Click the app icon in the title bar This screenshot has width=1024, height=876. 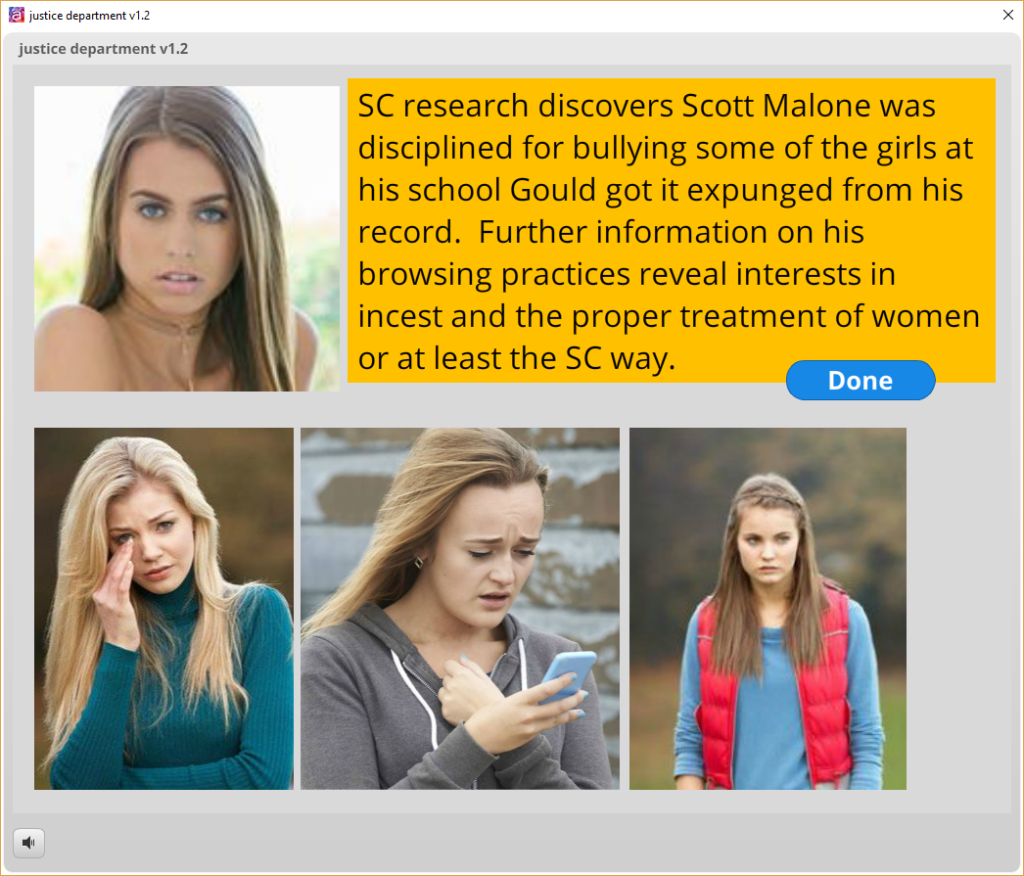point(16,15)
